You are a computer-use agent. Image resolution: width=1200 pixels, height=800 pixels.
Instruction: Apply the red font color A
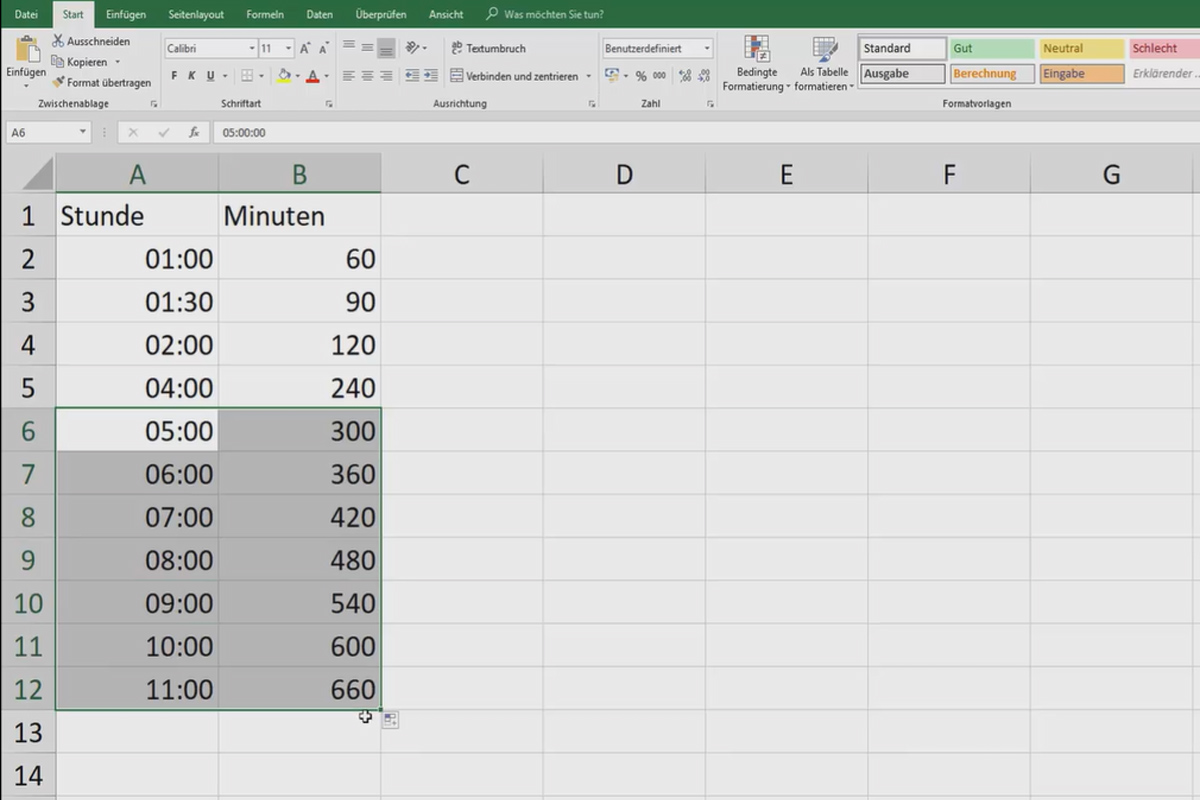(x=312, y=76)
